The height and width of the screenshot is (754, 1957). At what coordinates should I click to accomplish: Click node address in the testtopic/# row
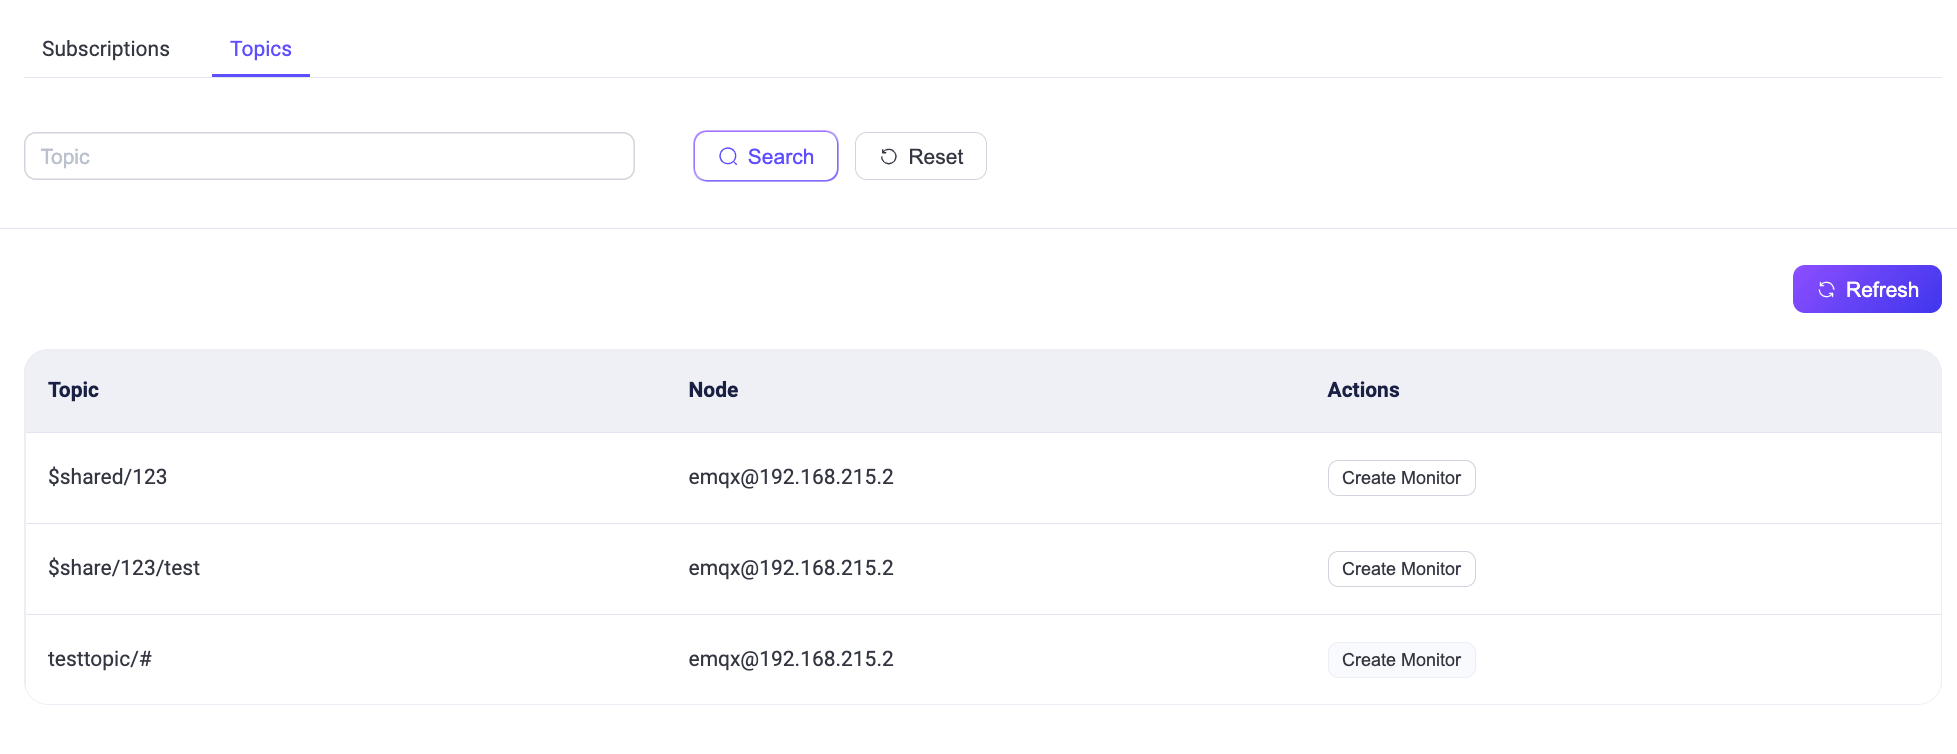(x=791, y=659)
